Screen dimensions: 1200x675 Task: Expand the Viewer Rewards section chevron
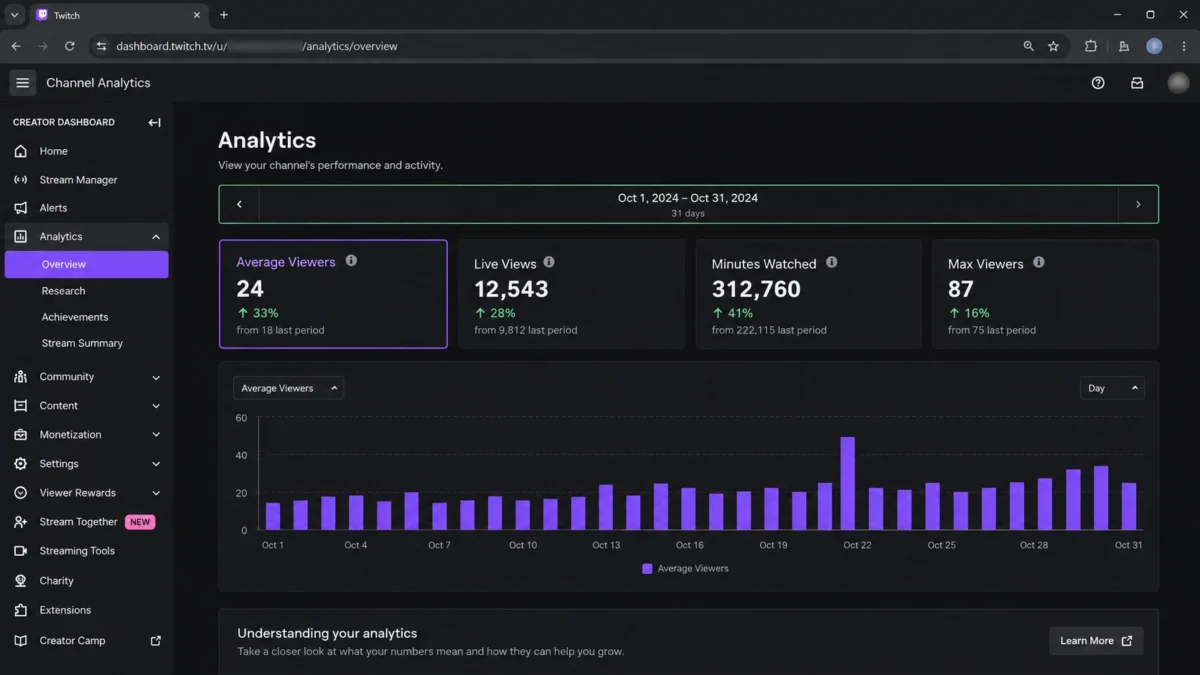pos(156,493)
